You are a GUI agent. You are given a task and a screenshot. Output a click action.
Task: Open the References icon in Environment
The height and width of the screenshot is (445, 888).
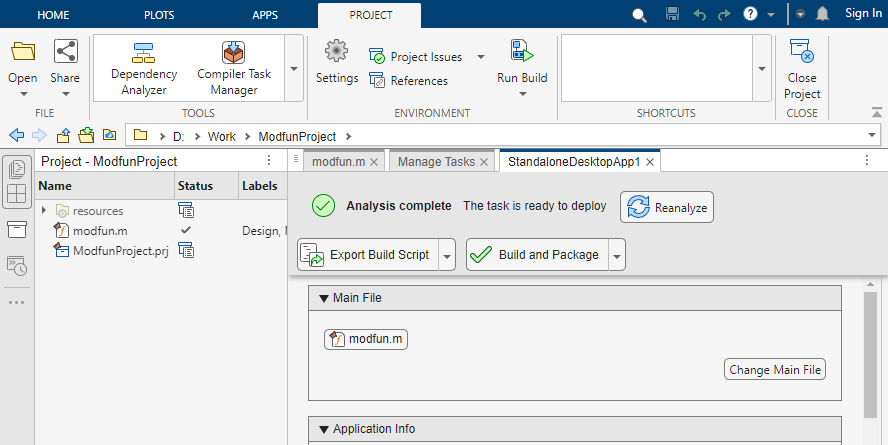(377, 81)
